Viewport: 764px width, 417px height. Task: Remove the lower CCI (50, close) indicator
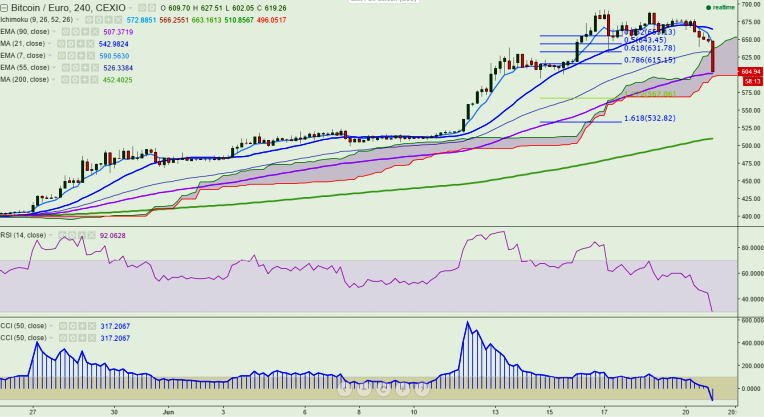tap(92, 338)
